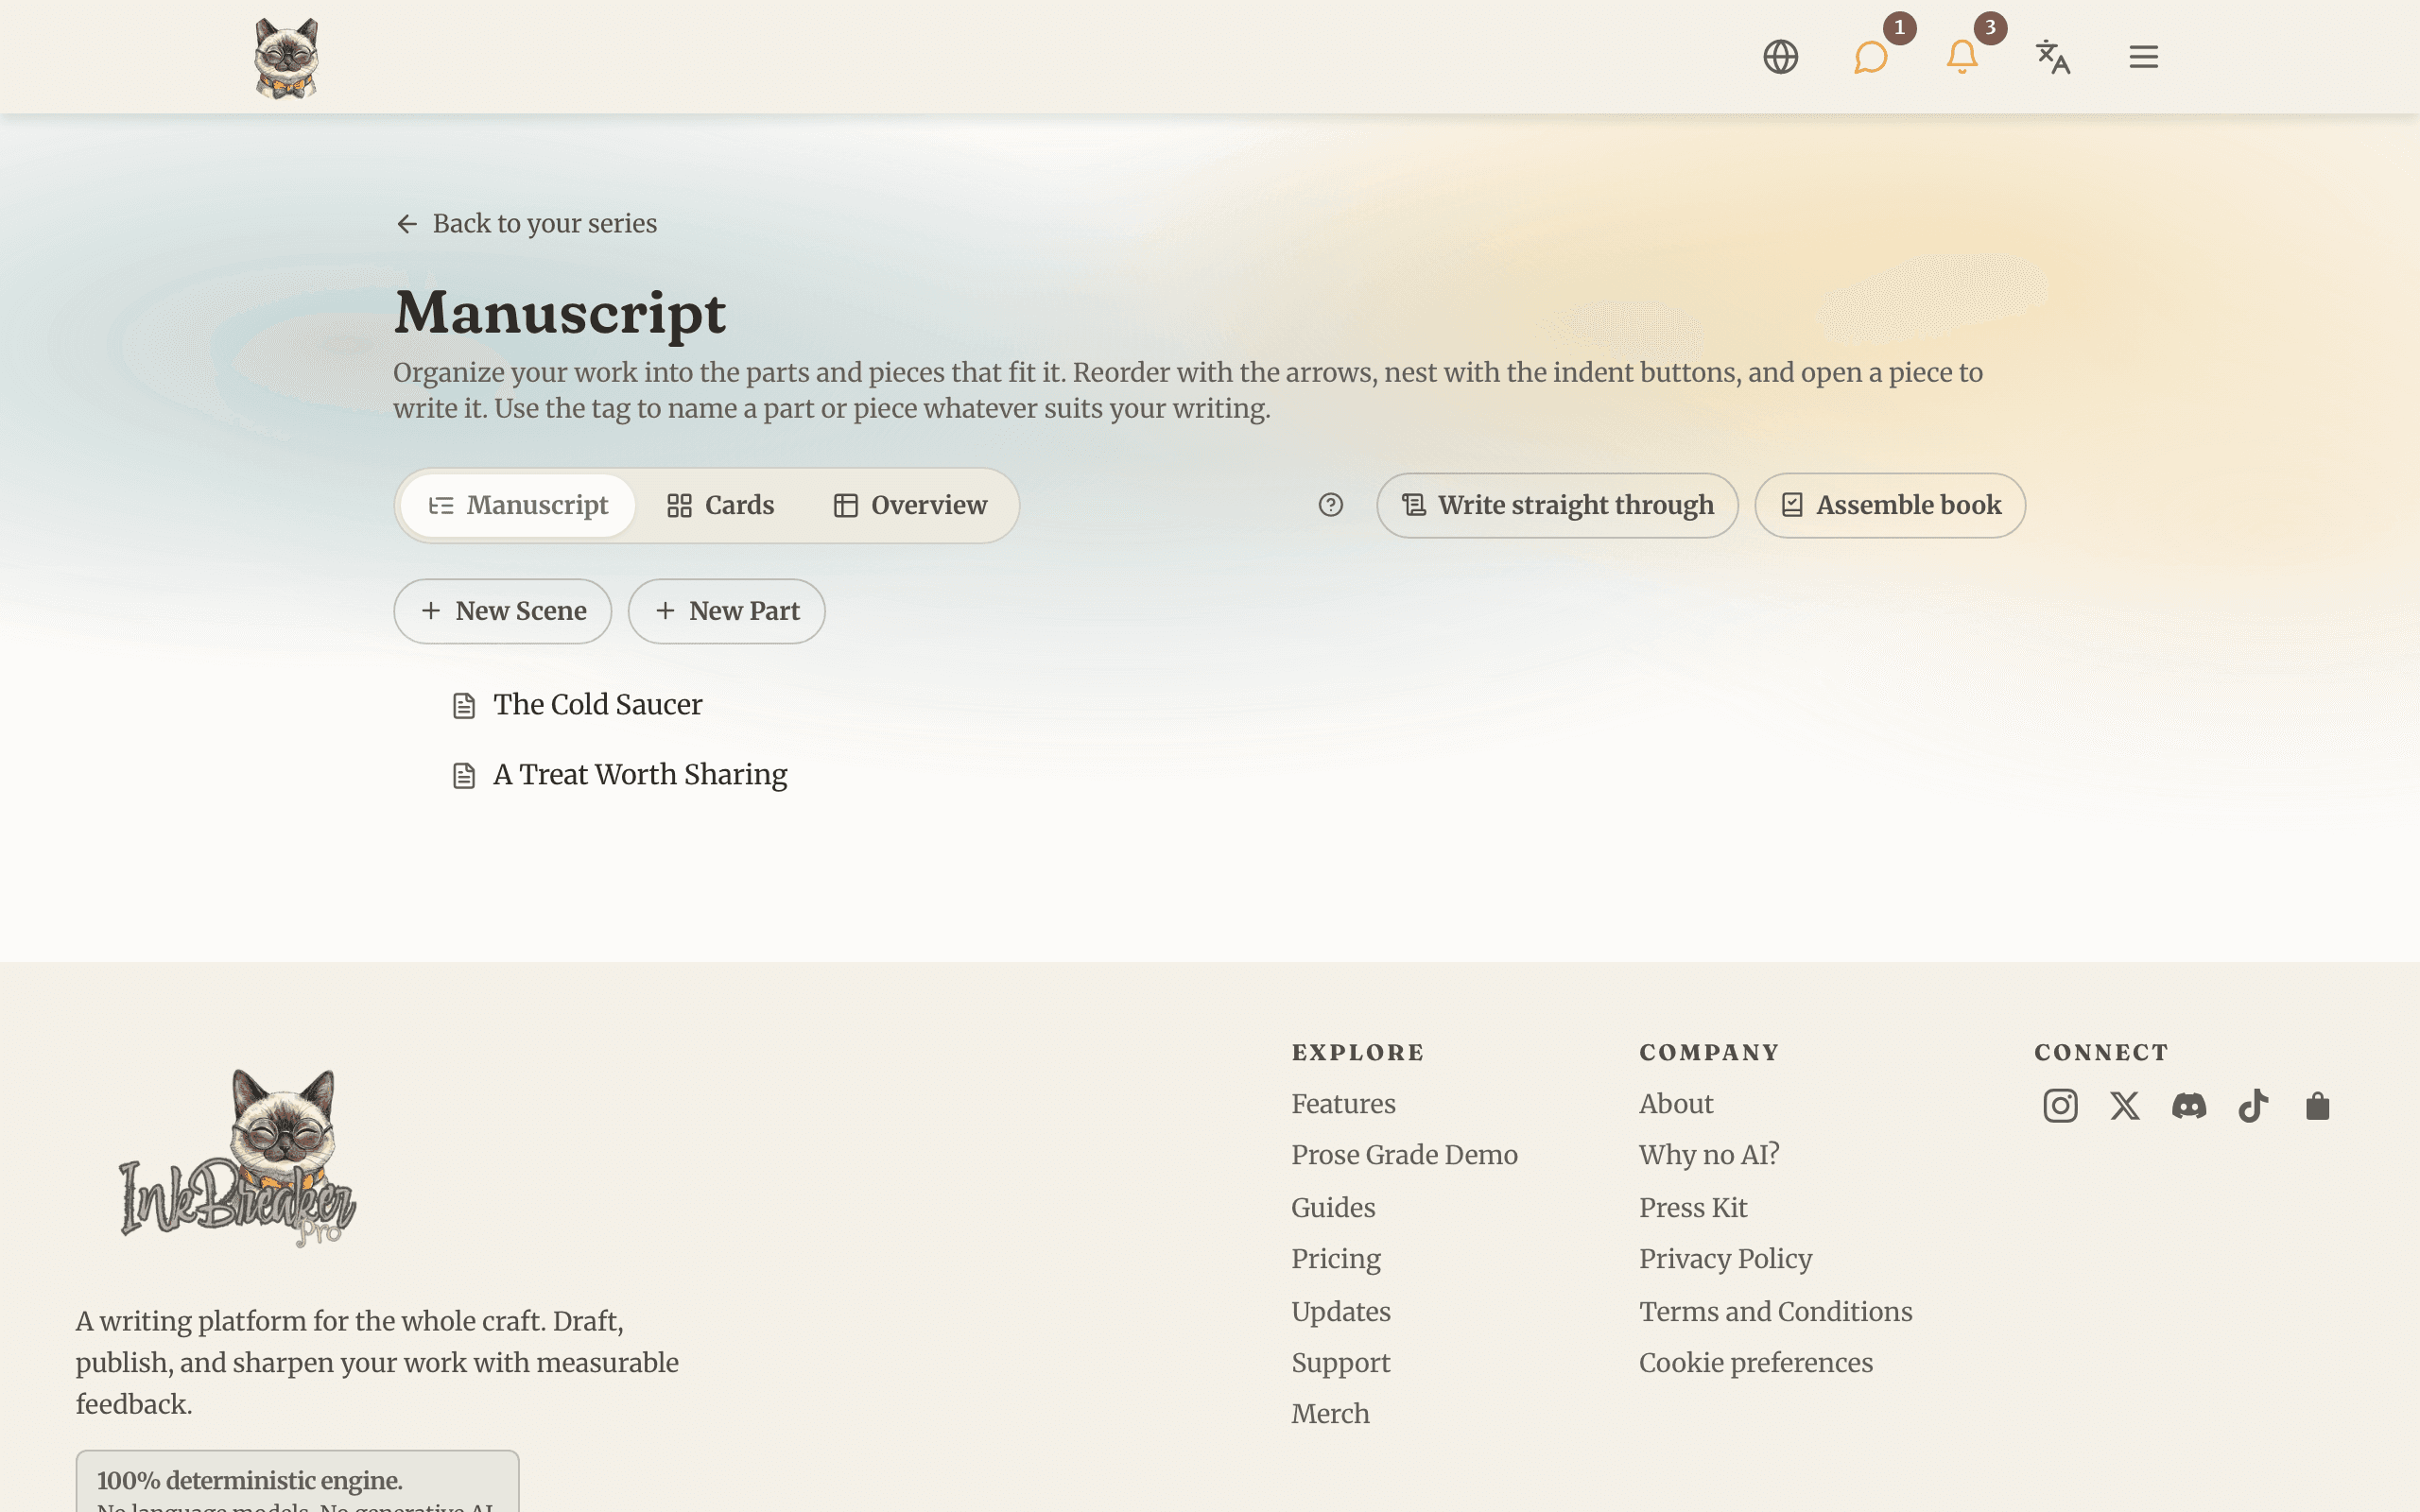Screen dimensions: 2420x1512
Task: Open the Features footer link
Action: (1343, 1104)
